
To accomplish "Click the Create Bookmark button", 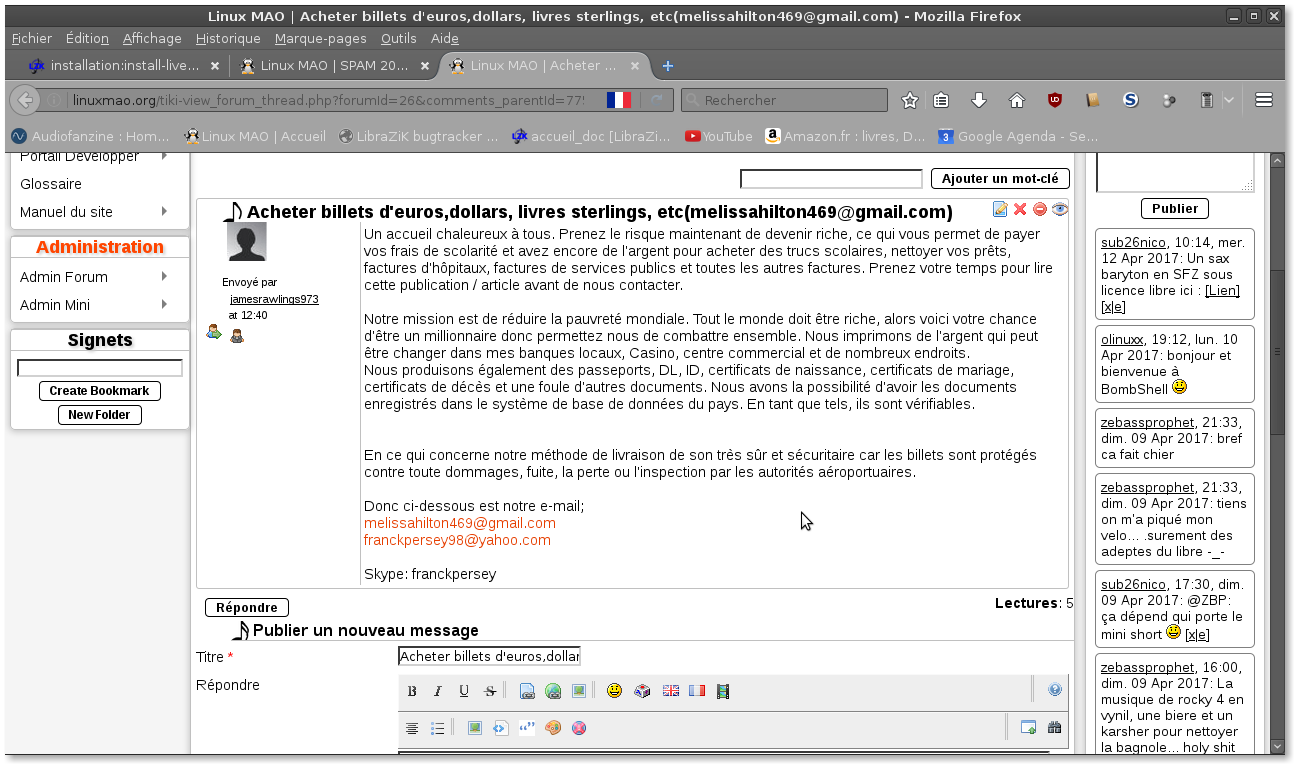I will pos(100,391).
